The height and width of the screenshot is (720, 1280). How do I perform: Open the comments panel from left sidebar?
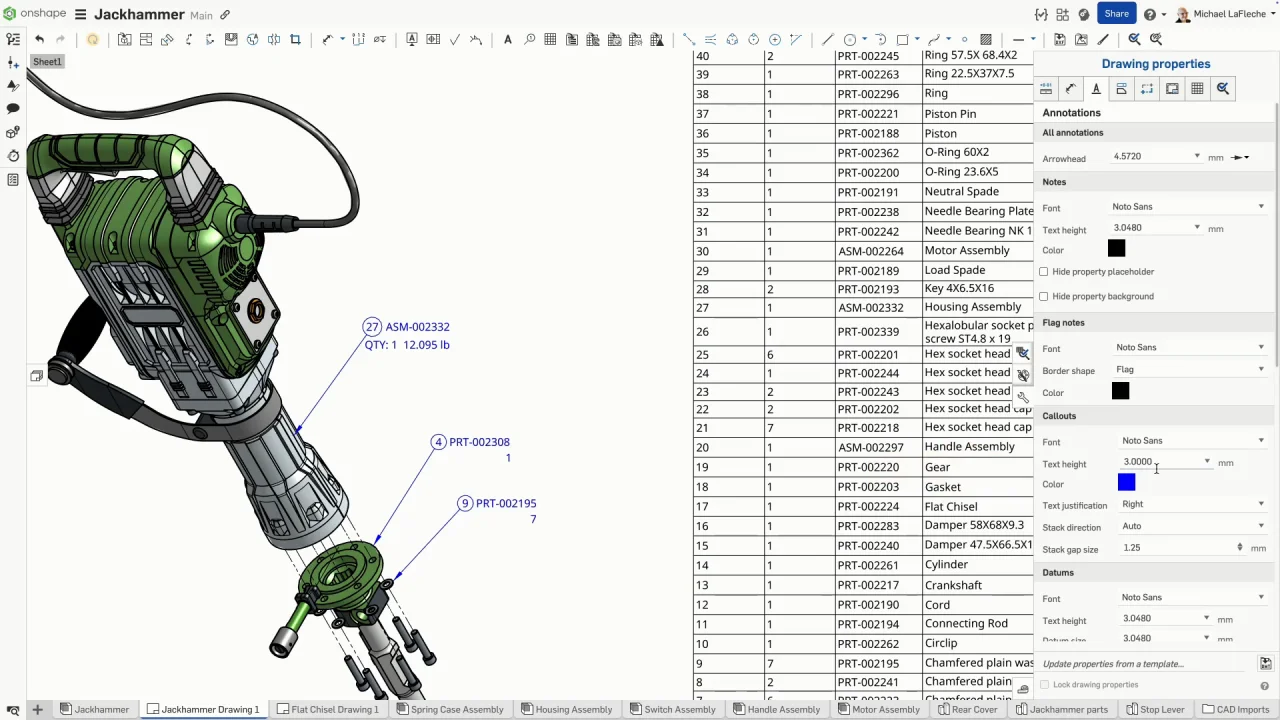tap(13, 108)
